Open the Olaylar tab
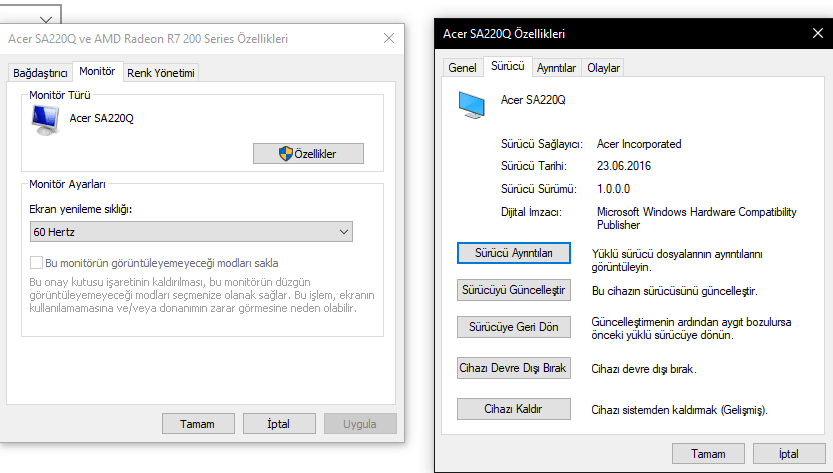833x473 pixels. point(604,67)
